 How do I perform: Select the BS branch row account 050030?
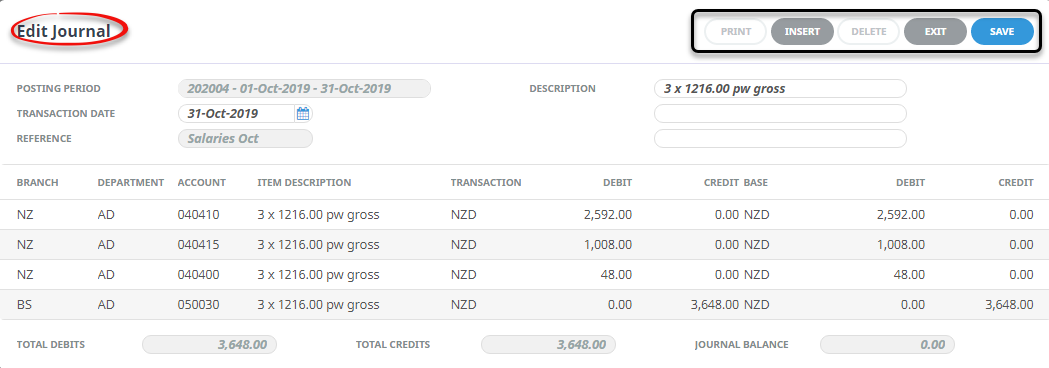[524, 304]
